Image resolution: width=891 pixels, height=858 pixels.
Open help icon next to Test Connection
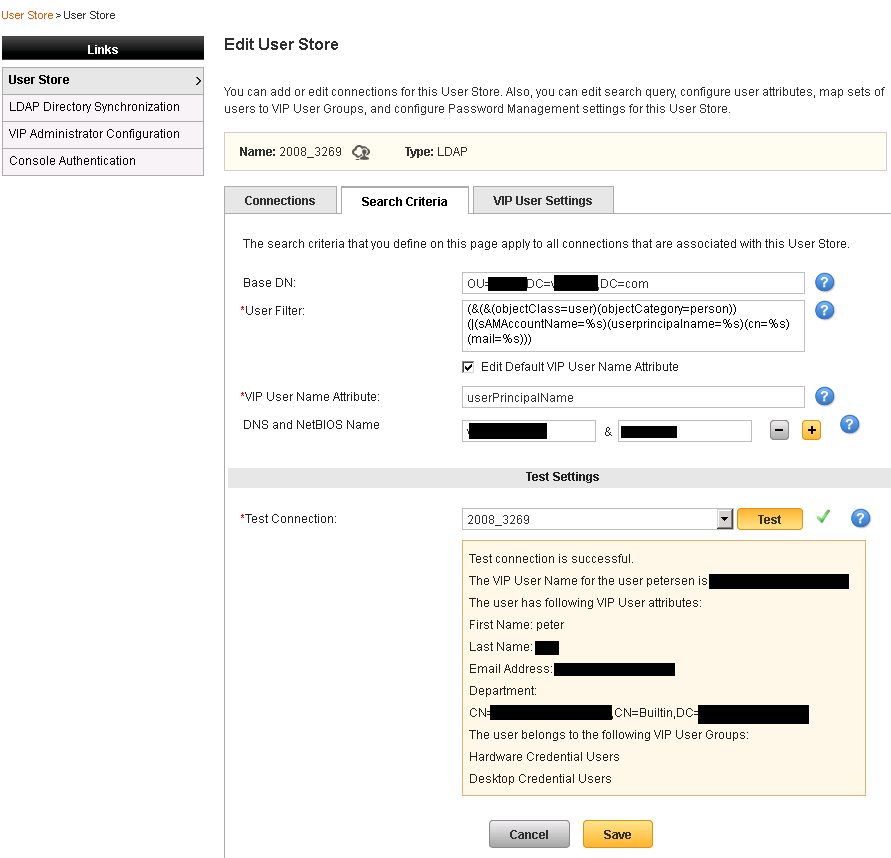[x=860, y=518]
